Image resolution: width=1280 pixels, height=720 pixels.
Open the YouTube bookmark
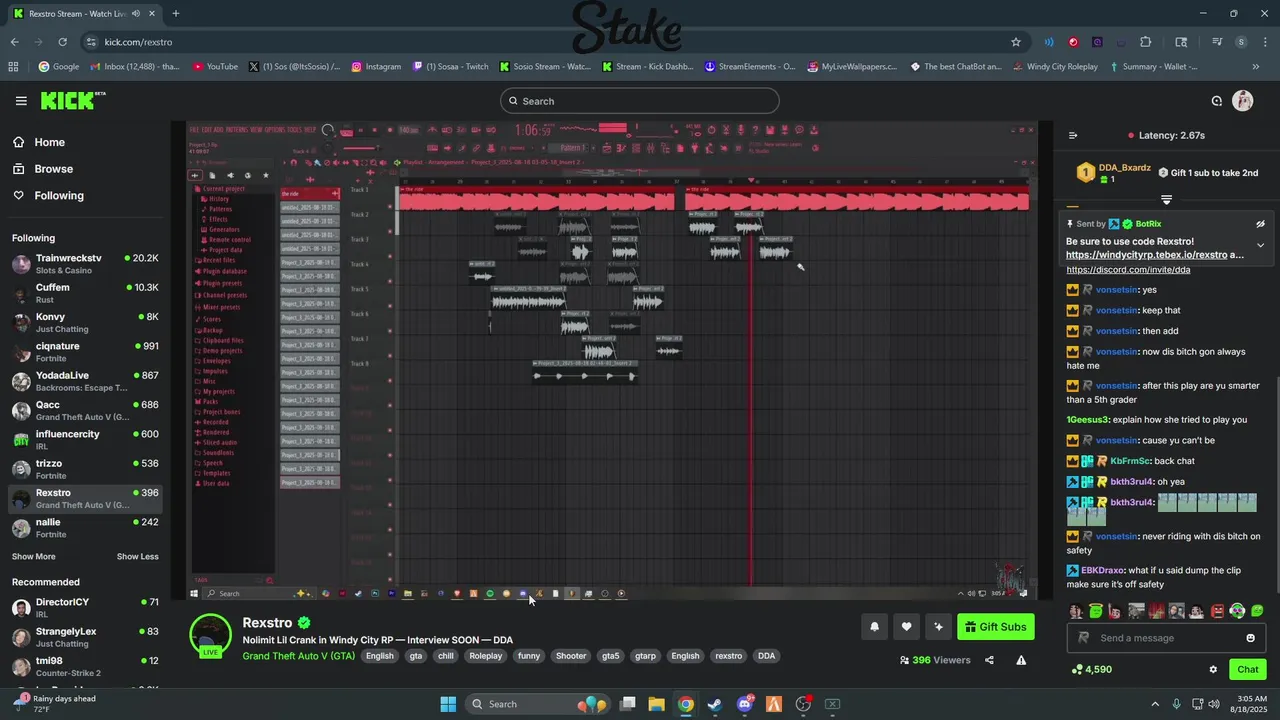tap(215, 67)
